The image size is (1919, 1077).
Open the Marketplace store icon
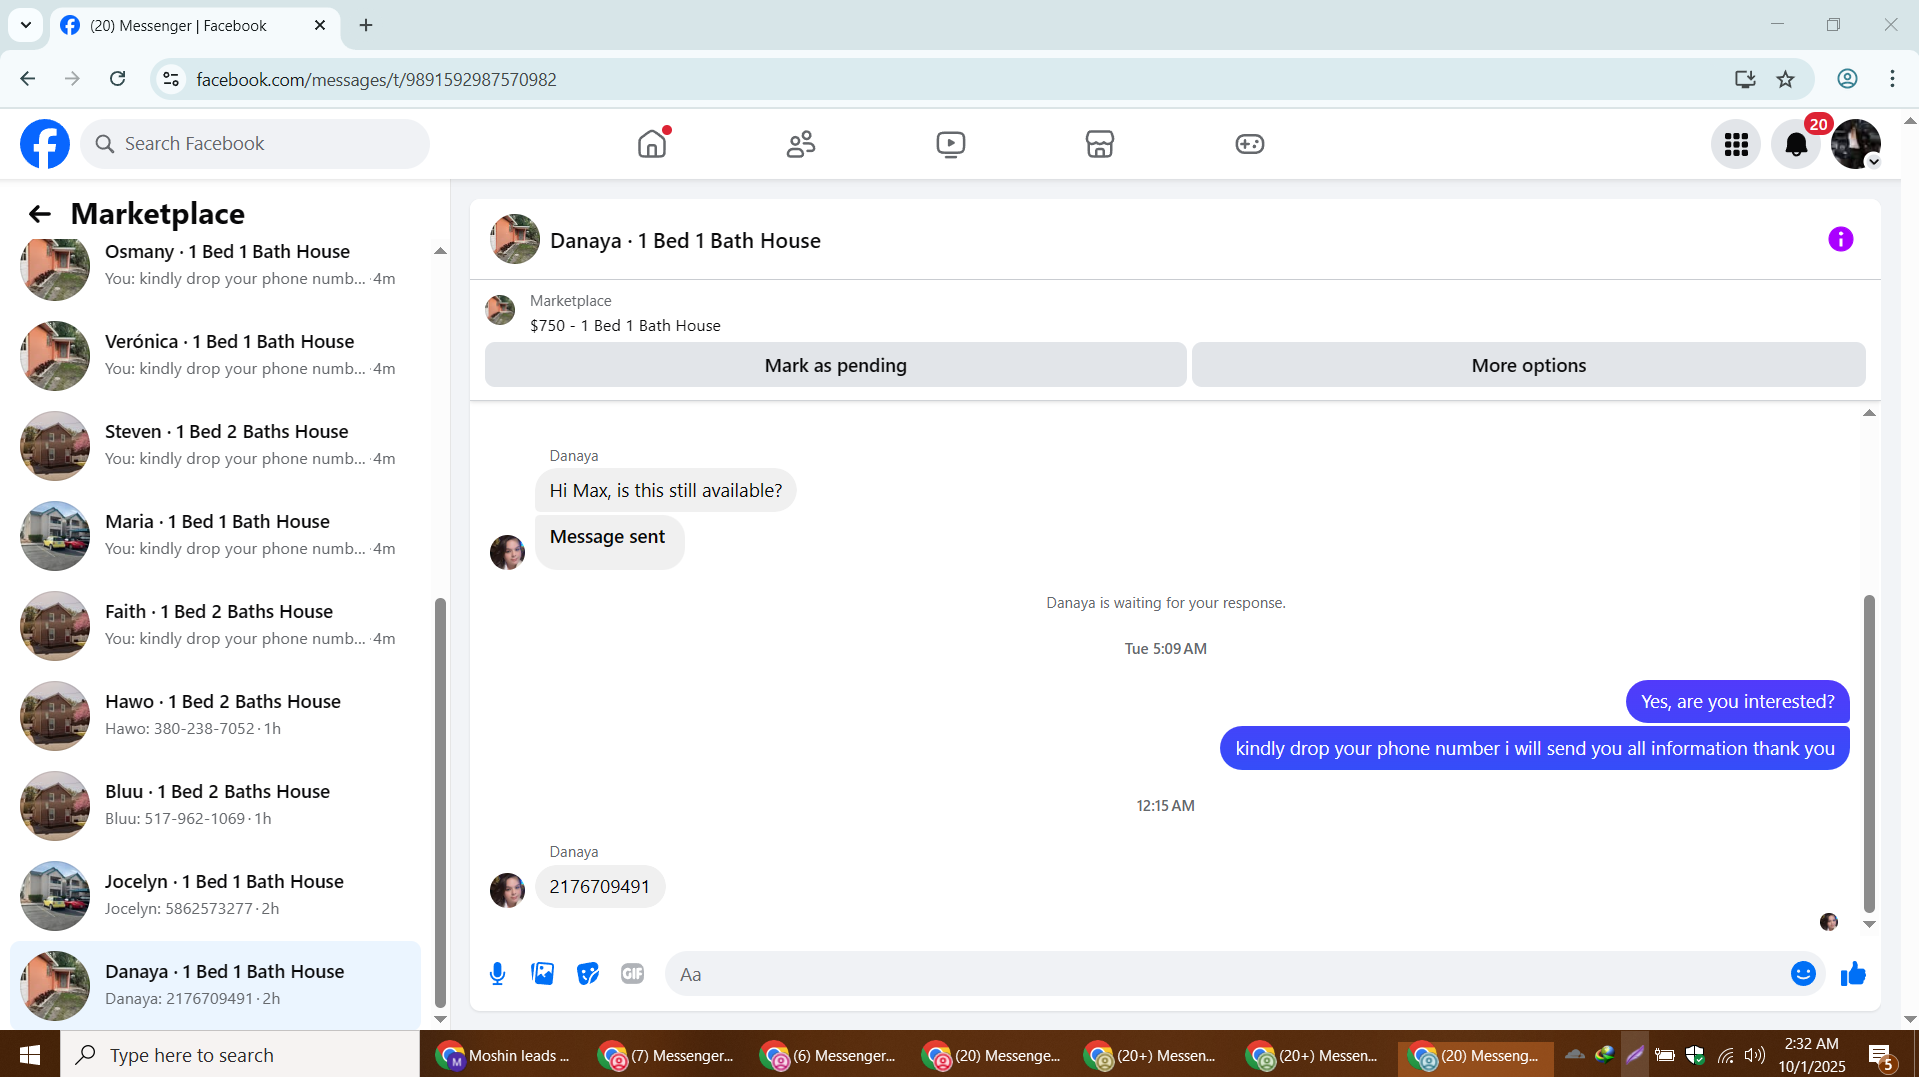(1100, 144)
